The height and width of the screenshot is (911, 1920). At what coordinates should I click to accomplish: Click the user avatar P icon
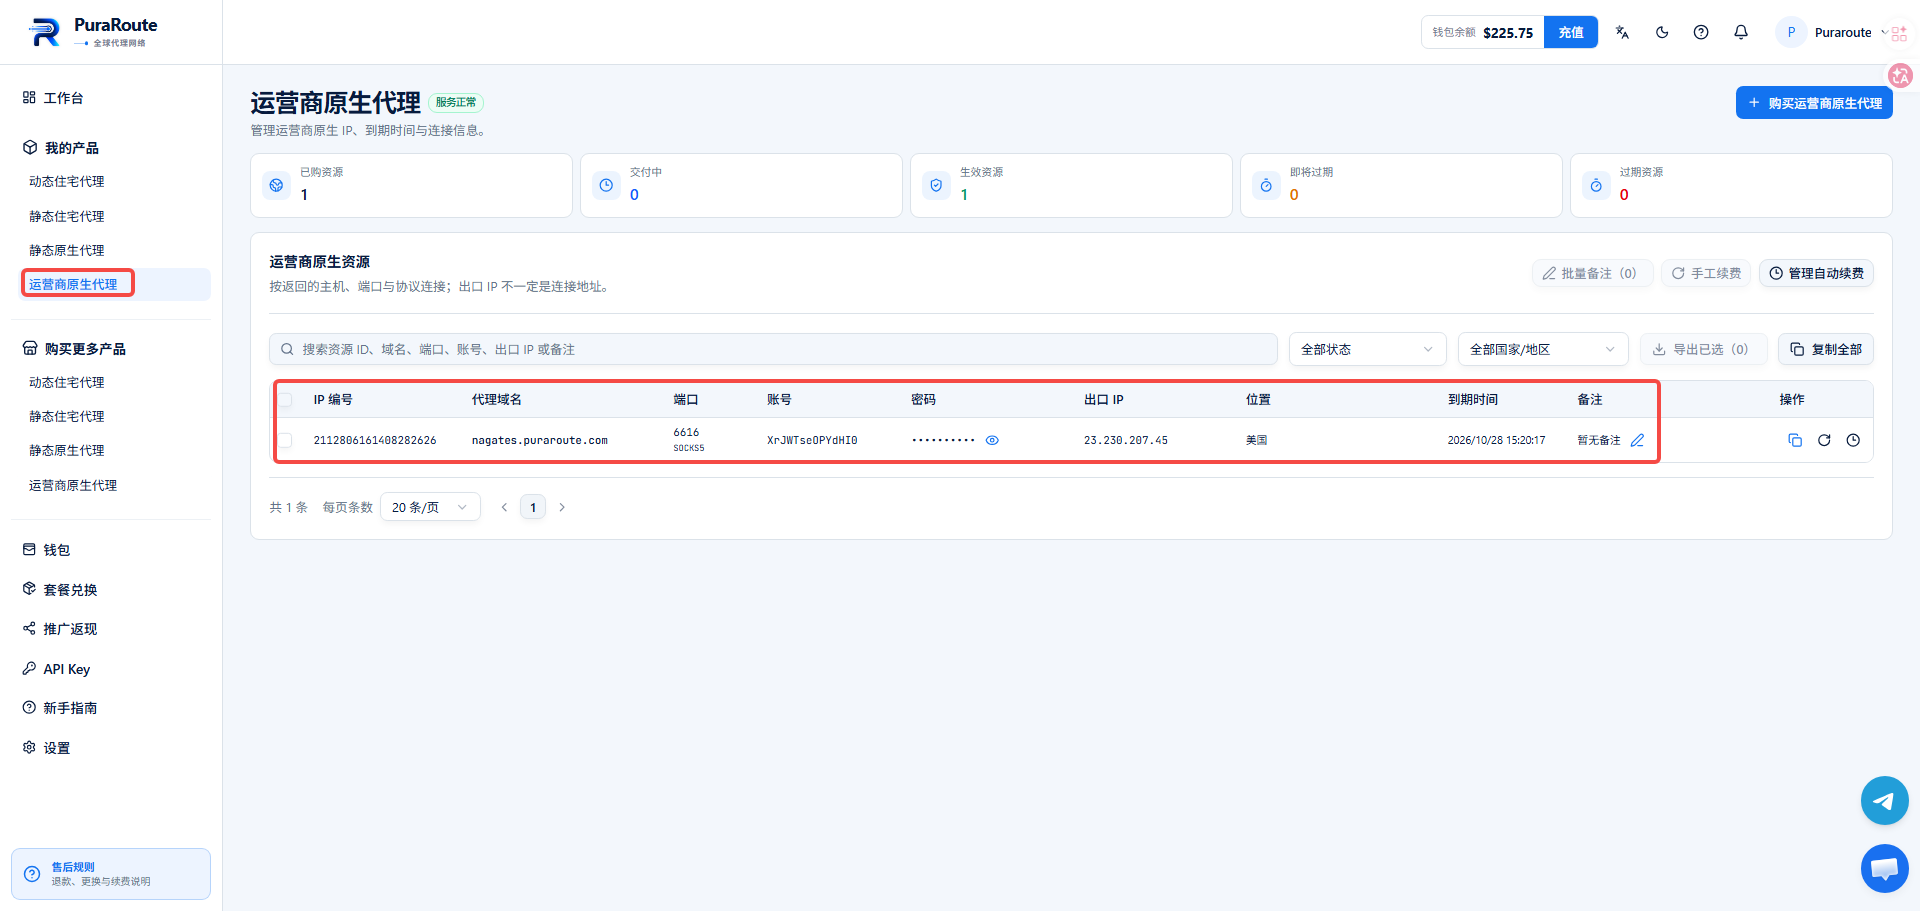pos(1791,32)
